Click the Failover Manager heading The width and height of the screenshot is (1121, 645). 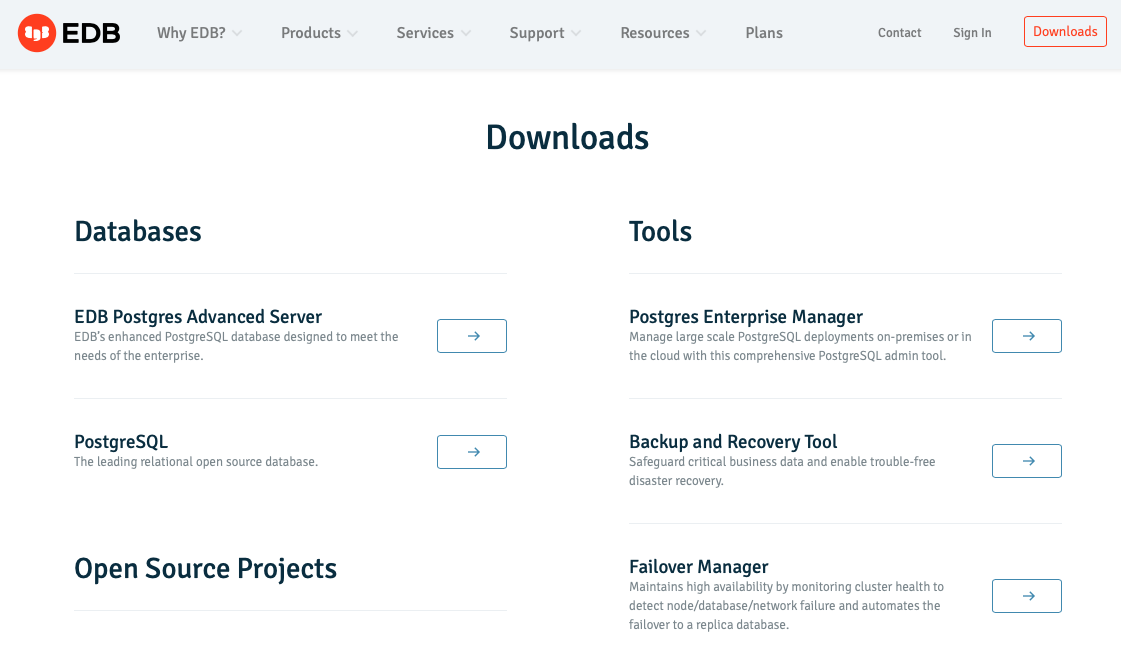point(699,567)
